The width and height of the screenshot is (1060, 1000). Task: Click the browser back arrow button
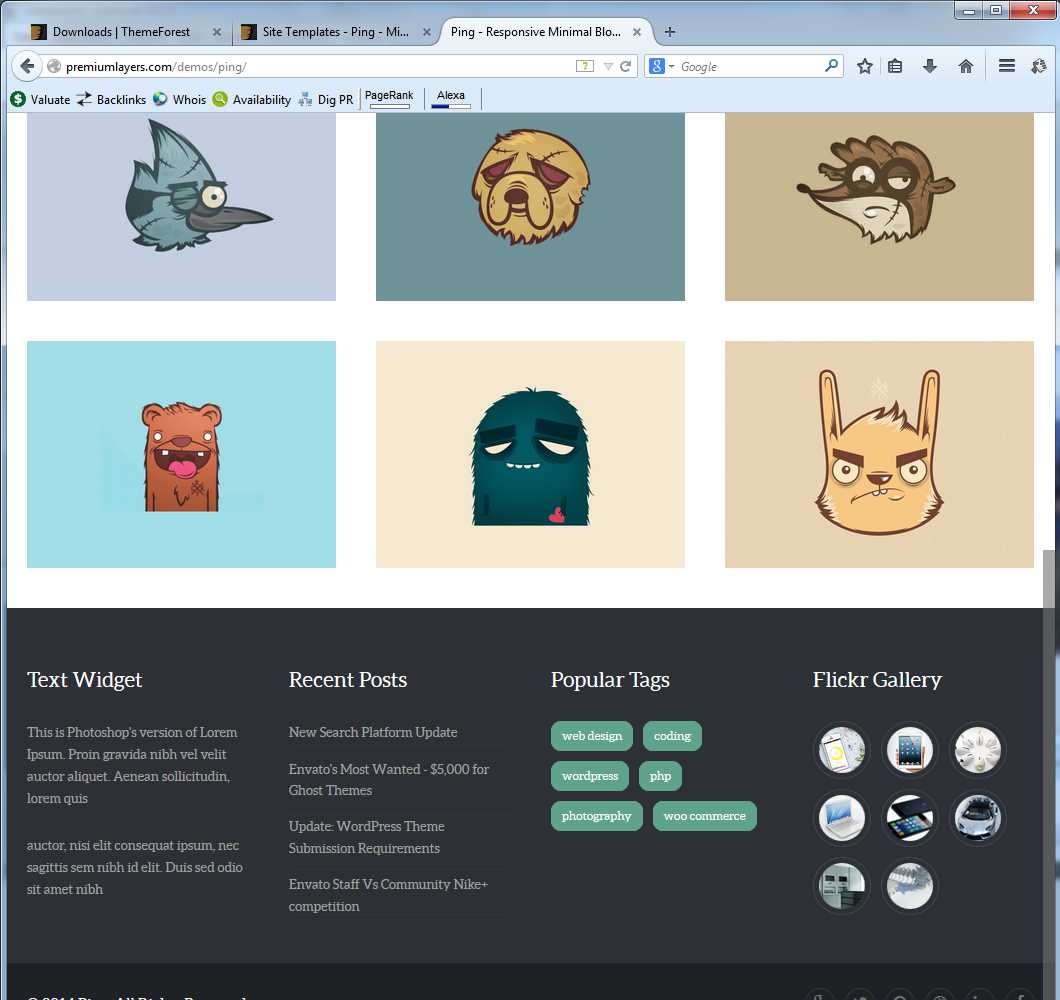coord(26,66)
